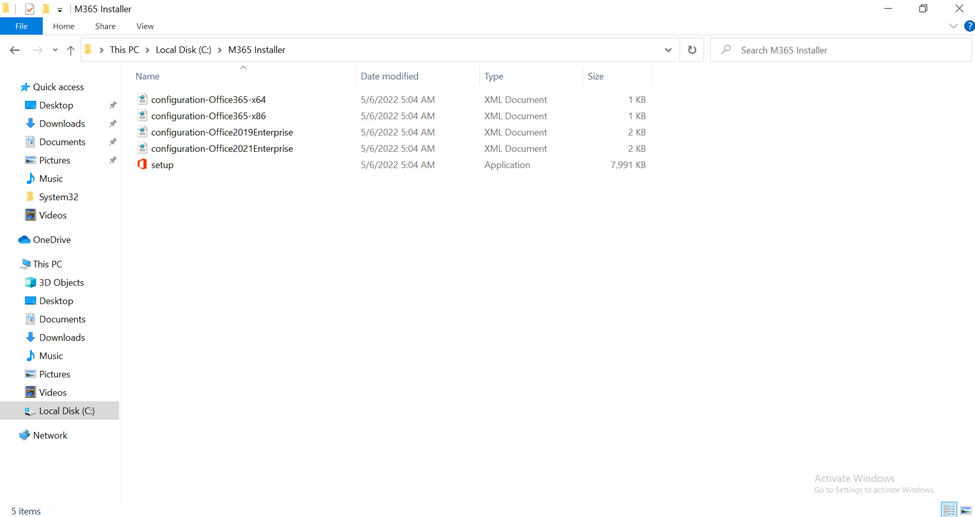The image size is (975, 517).
Task: Select Quick access in navigation pane
Action: click(58, 87)
